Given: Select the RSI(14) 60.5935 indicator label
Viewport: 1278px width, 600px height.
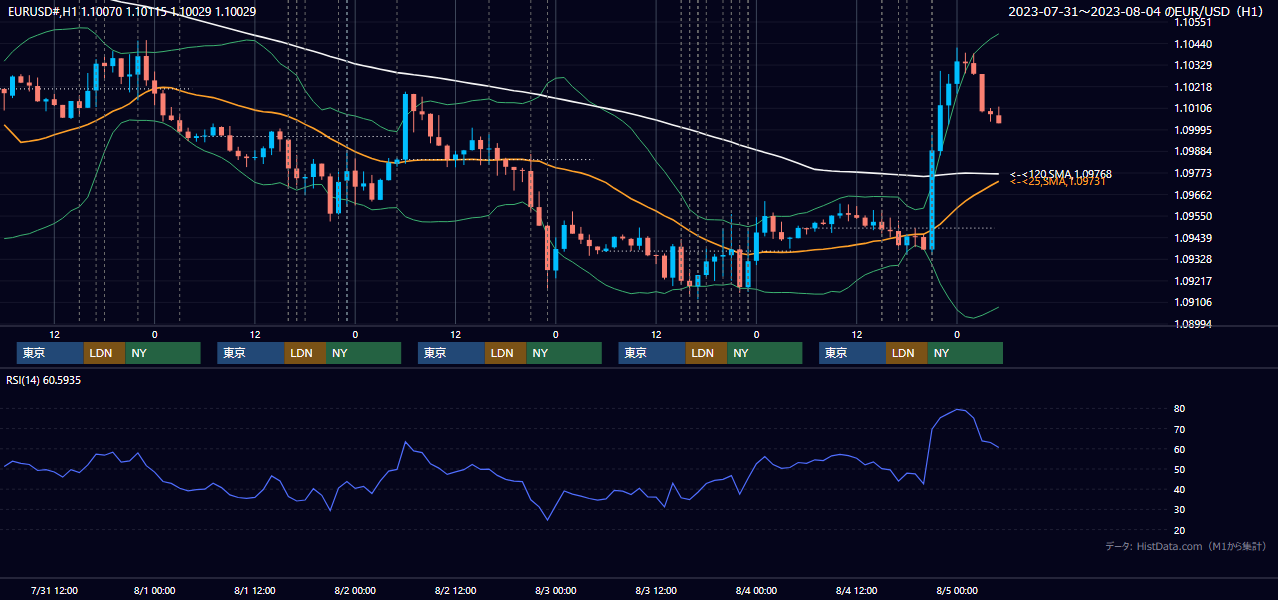Looking at the screenshot, I should coord(44,380).
